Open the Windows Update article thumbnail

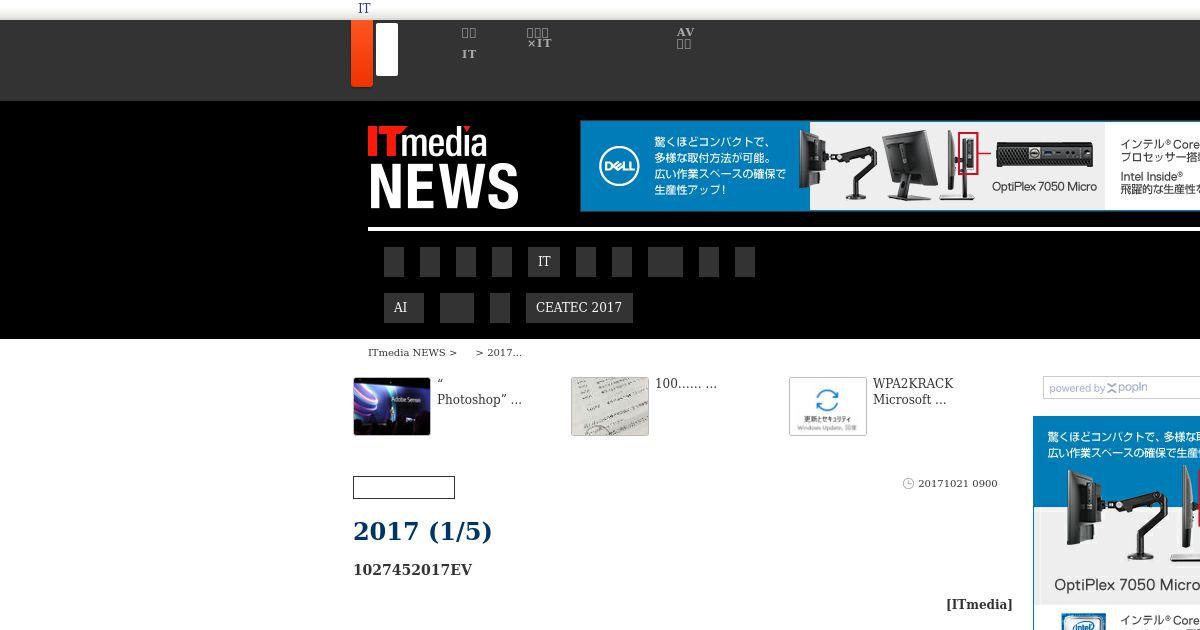[828, 406]
